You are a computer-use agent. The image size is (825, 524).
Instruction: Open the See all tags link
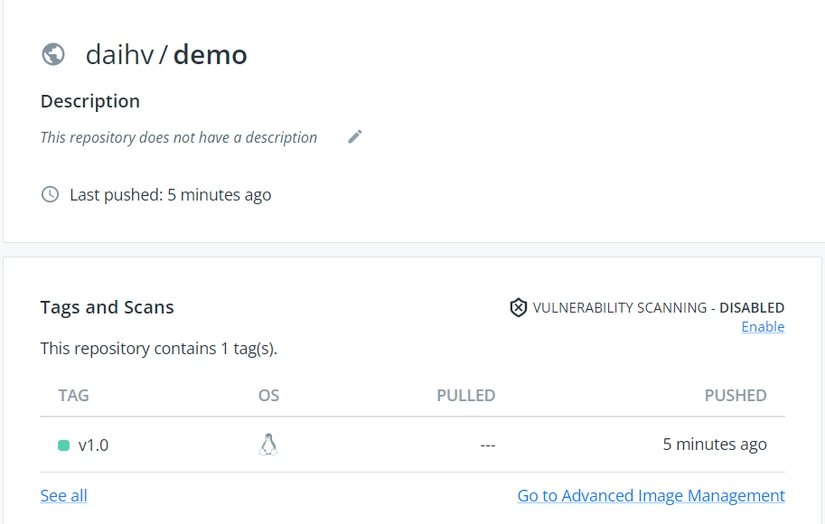tap(64, 496)
